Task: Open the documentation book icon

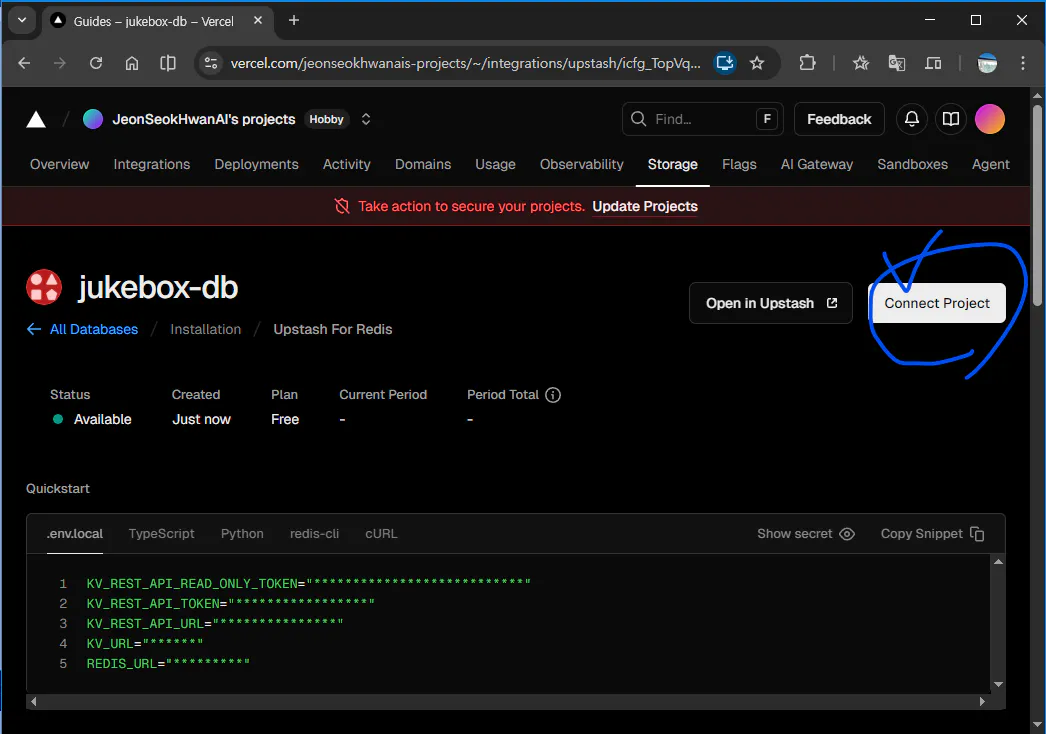Action: pos(951,119)
